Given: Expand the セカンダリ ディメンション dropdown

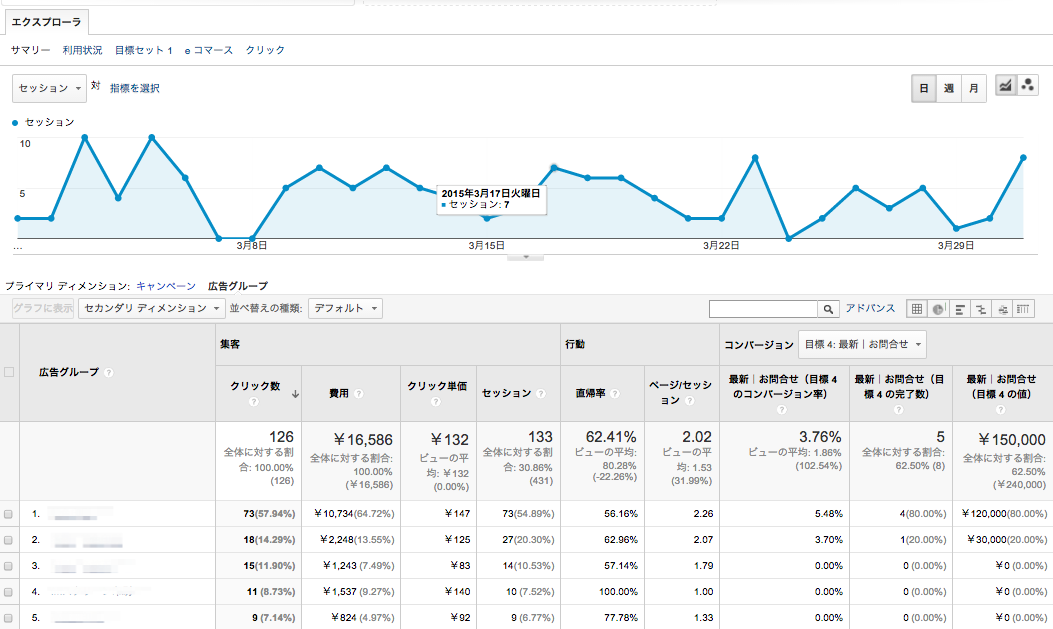Looking at the screenshot, I should (x=150, y=309).
